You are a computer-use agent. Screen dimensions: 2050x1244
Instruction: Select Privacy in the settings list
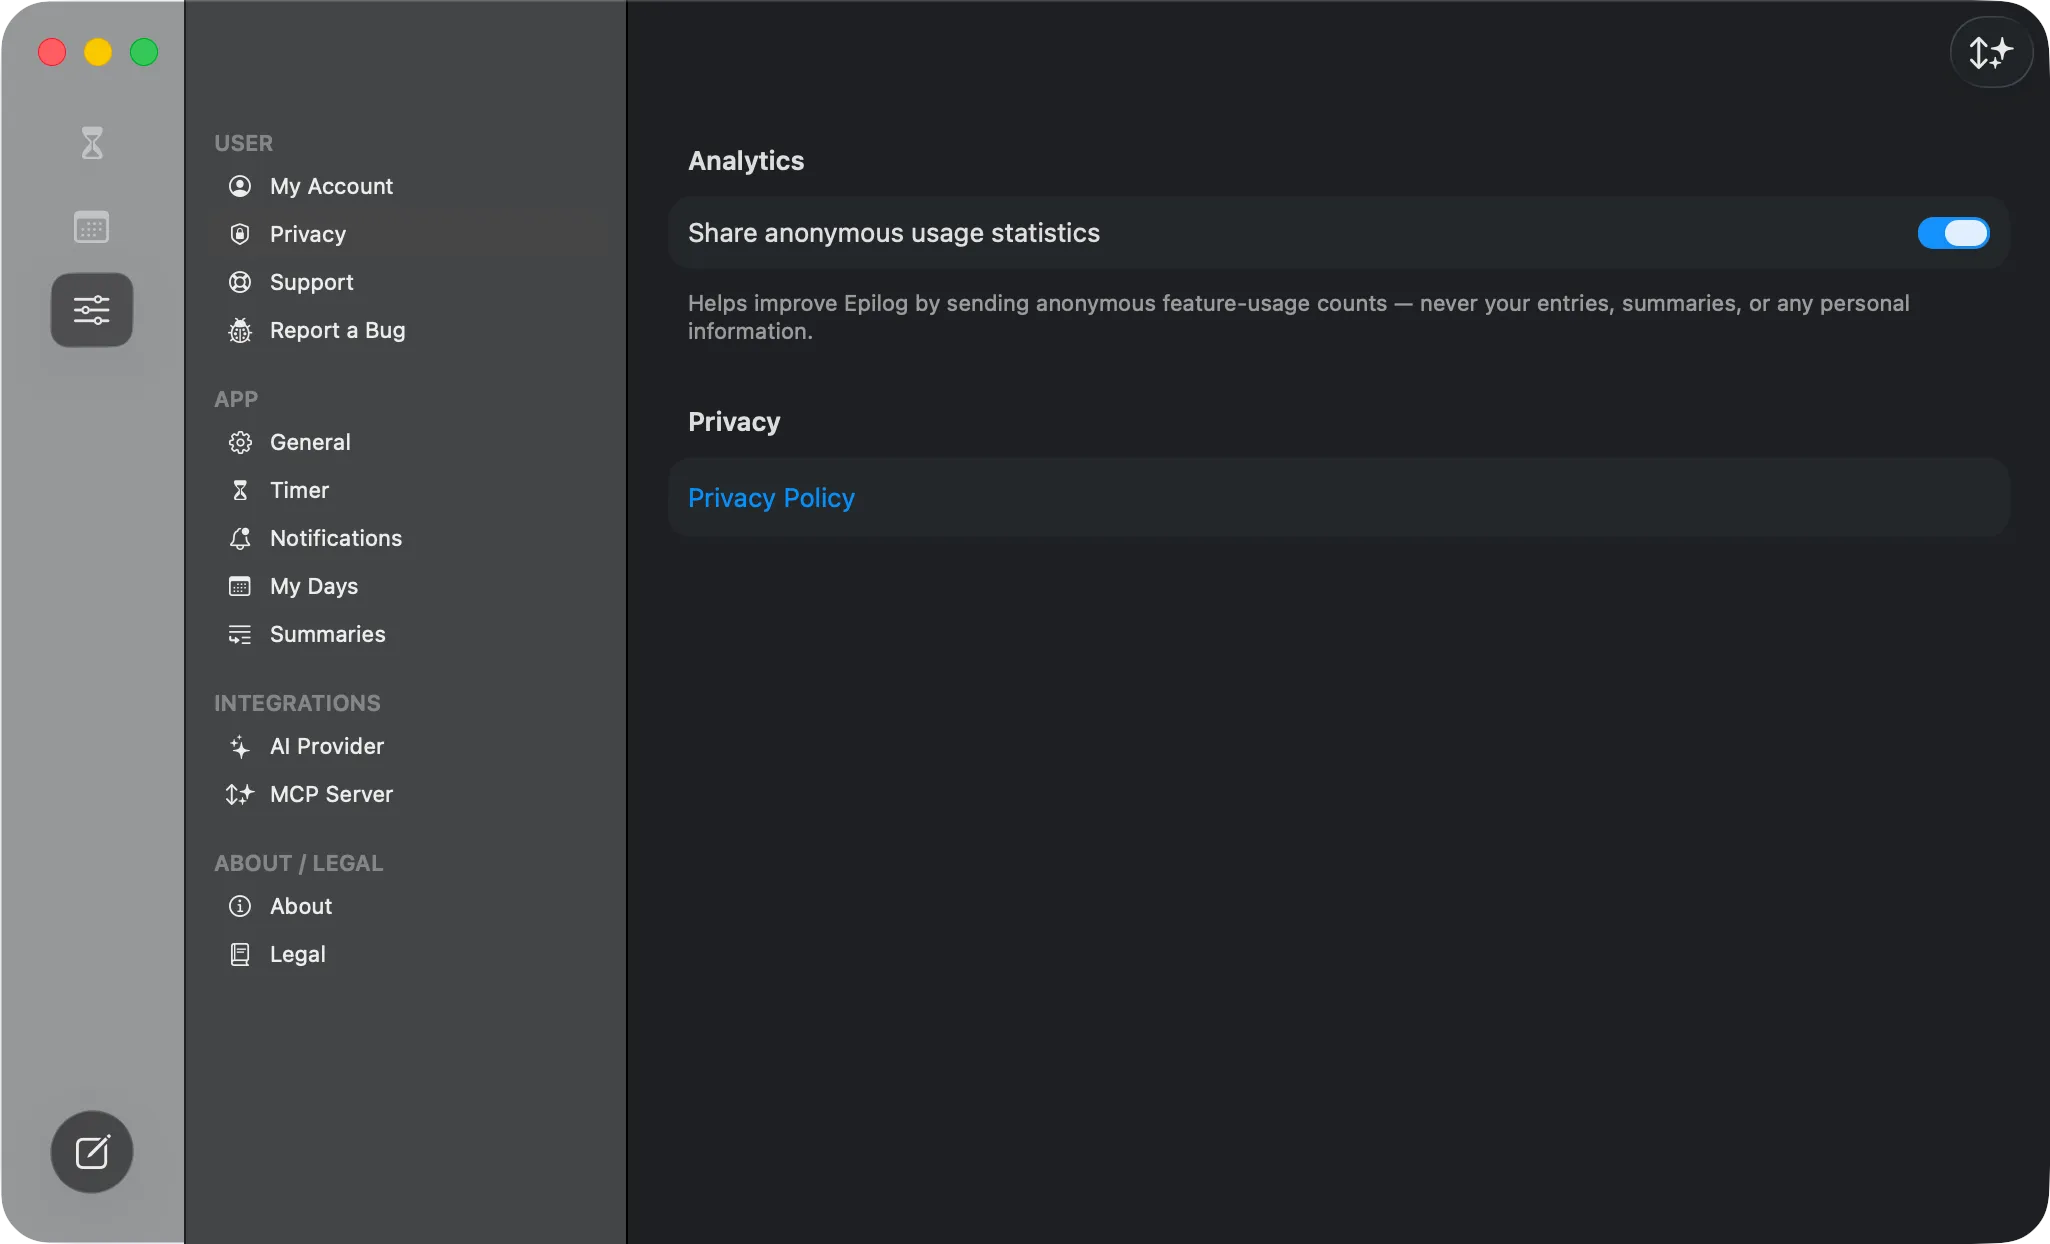406,234
